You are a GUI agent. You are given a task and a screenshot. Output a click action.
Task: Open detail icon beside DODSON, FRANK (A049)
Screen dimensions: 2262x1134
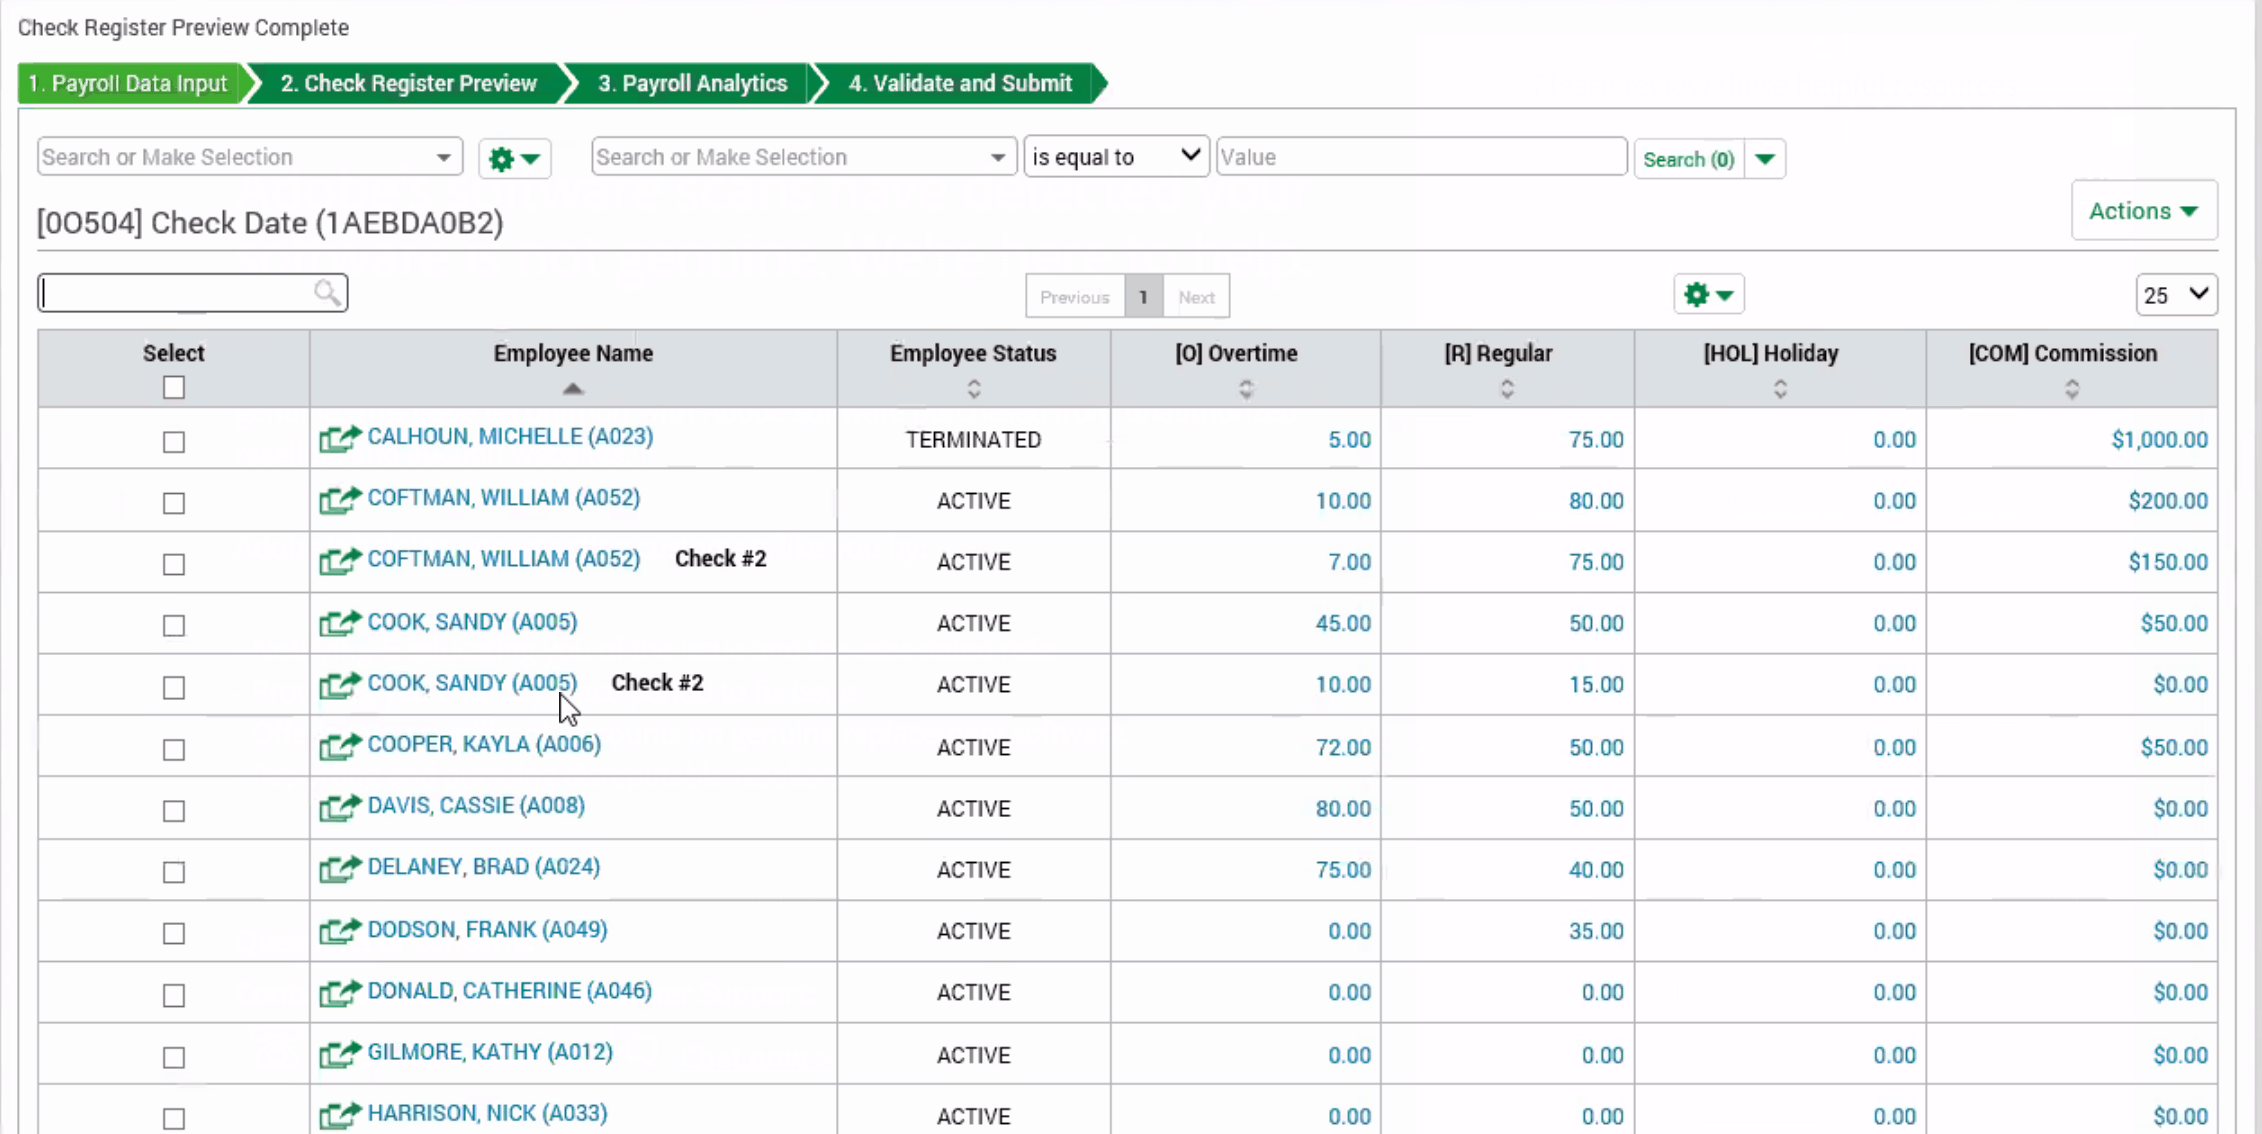[340, 932]
